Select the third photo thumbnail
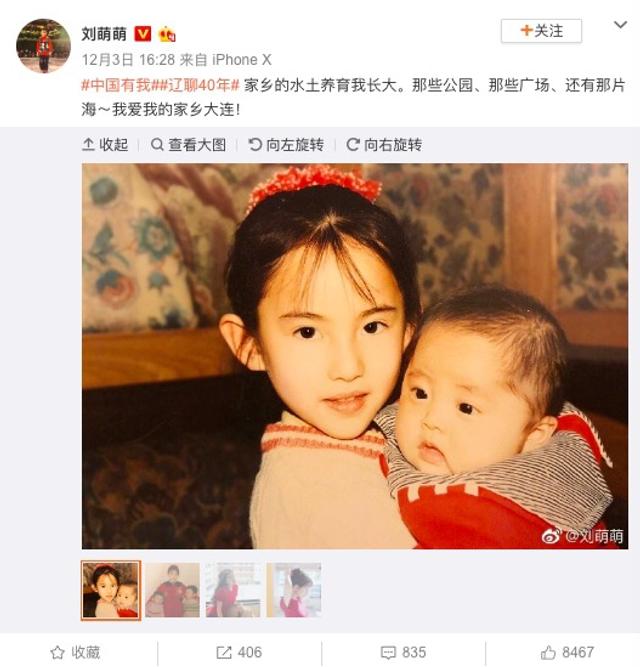640x667 pixels. pos(233,590)
